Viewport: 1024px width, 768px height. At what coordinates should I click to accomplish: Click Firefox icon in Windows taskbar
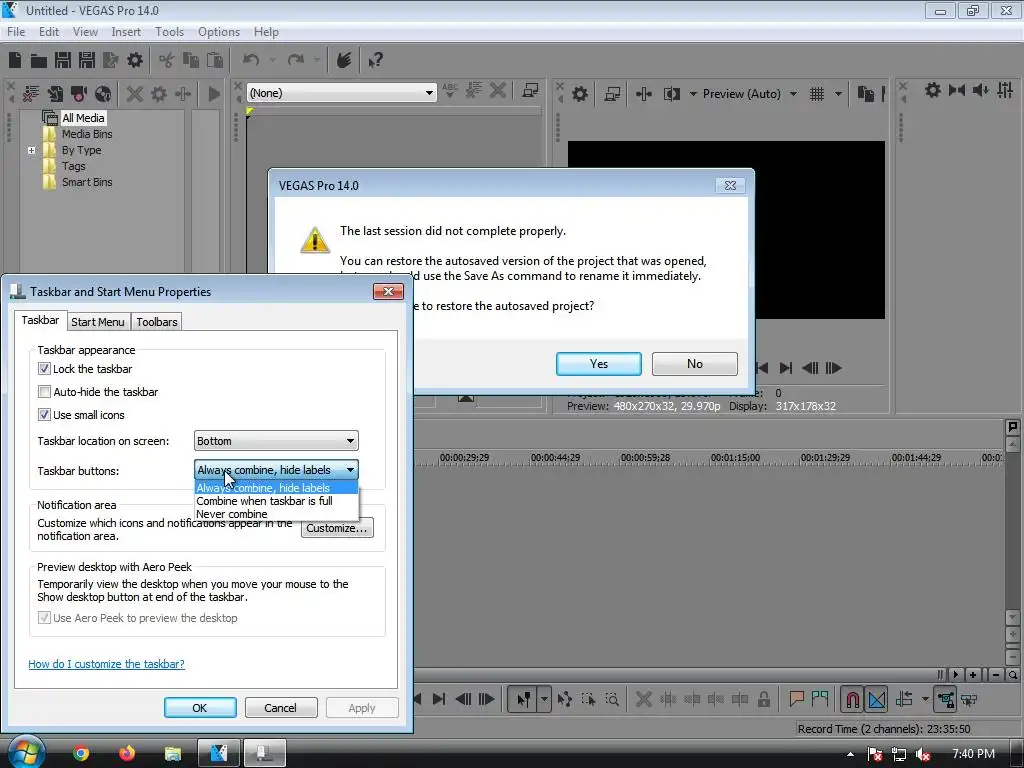point(127,753)
